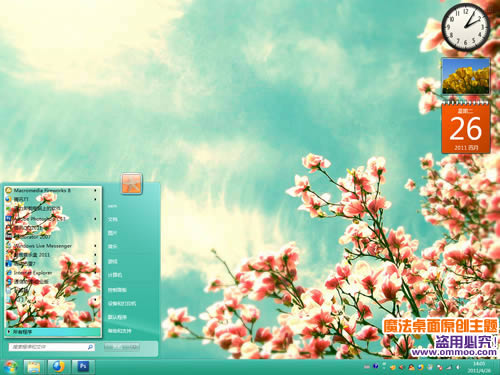Switch to Photoshop taskbar button
This screenshot has height=375, width=500.
point(83,367)
